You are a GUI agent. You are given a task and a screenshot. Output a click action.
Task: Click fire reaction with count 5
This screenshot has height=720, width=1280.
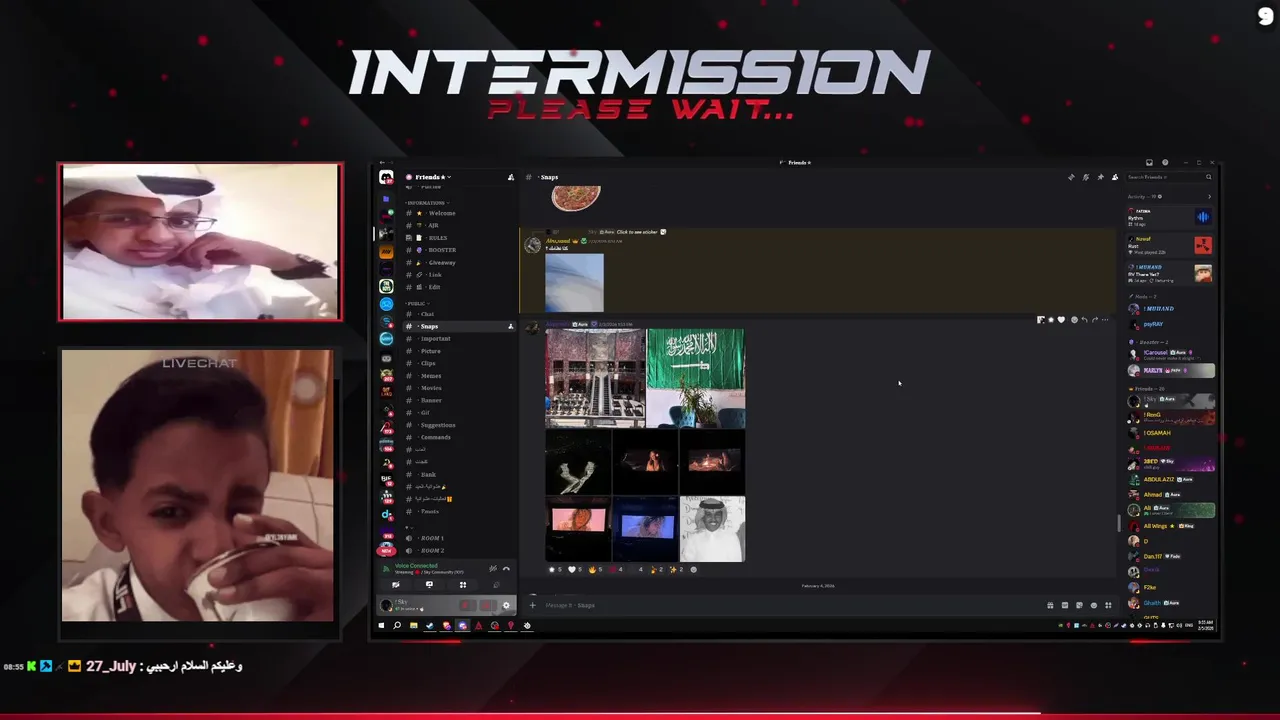(x=596, y=569)
